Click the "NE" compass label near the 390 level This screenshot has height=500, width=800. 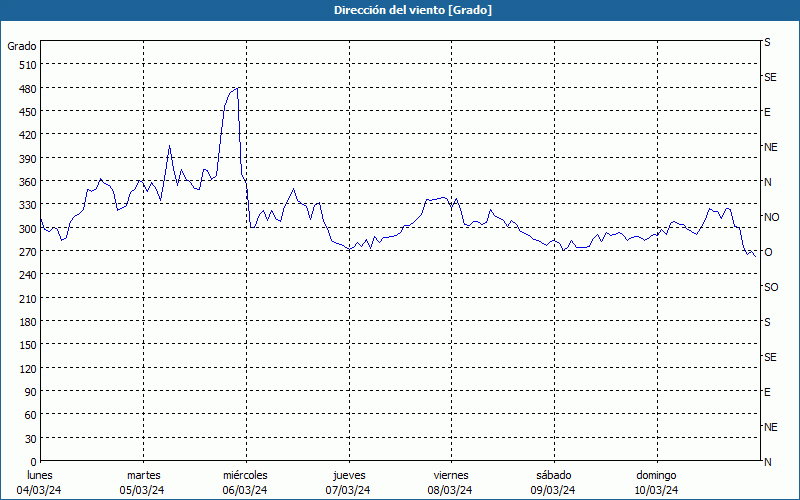(x=770, y=147)
